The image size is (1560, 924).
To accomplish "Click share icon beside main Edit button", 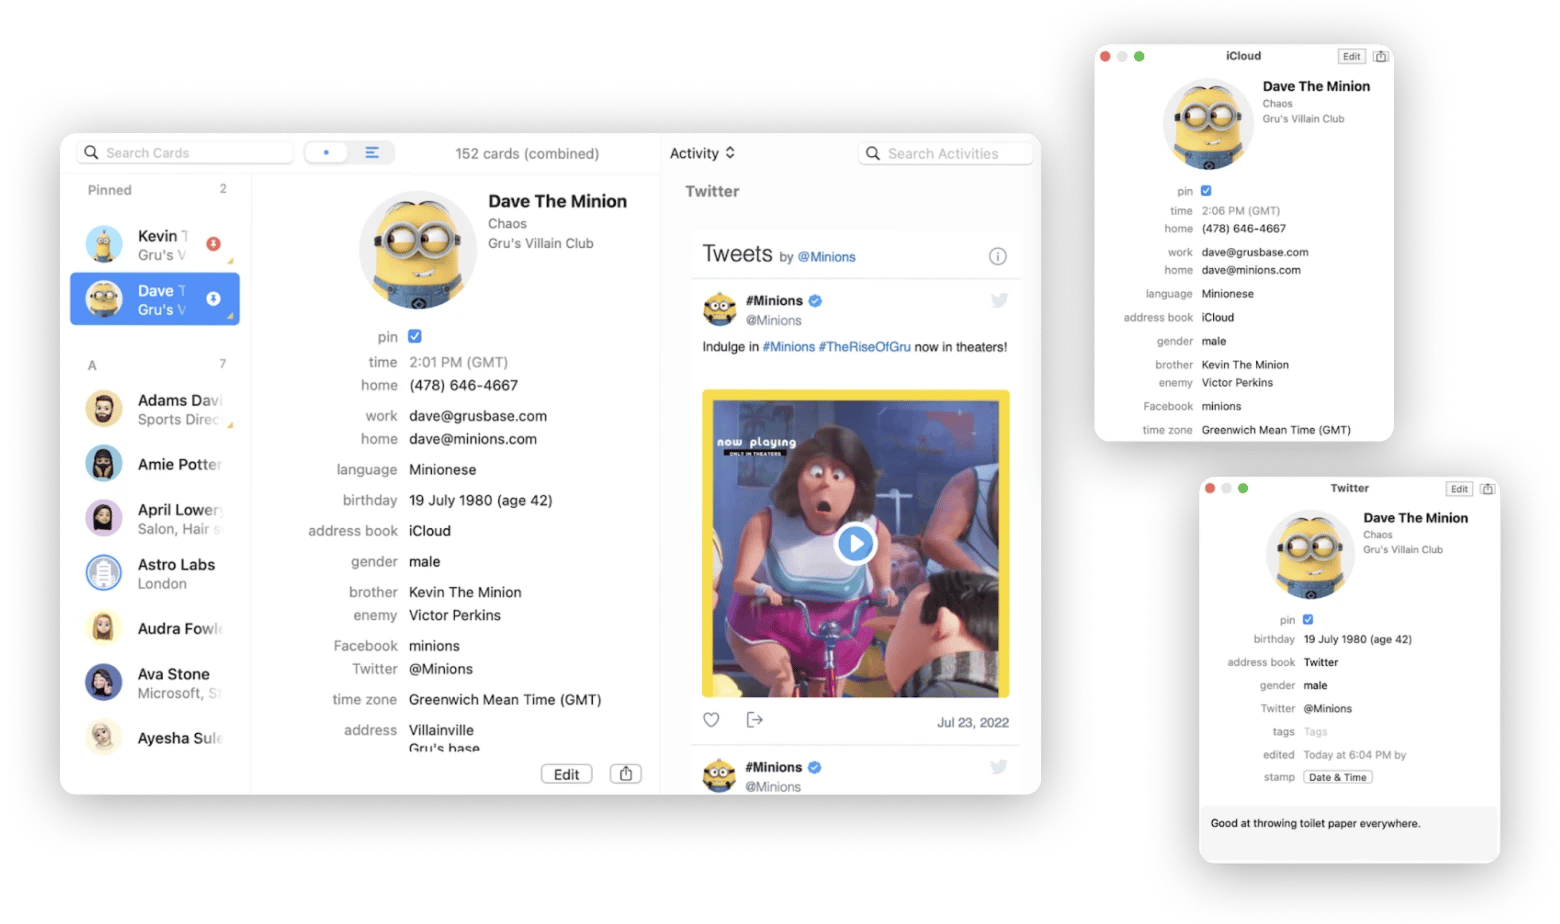I will point(626,774).
